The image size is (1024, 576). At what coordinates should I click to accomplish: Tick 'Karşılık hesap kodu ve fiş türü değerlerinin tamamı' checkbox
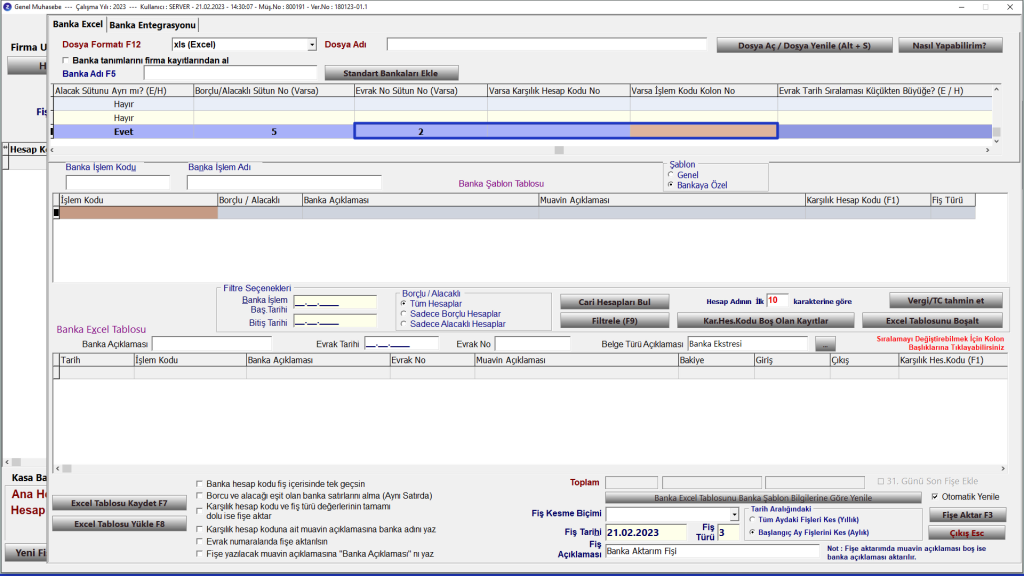200,511
